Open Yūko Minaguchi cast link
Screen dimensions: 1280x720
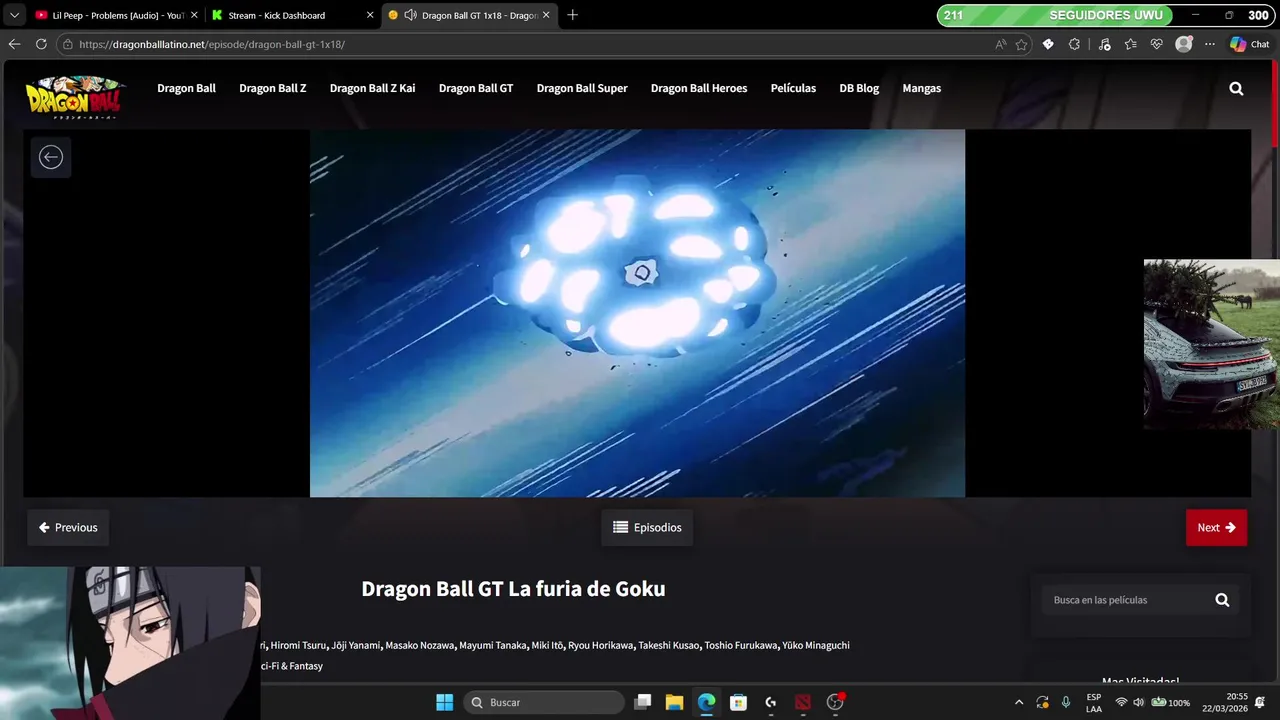point(816,645)
